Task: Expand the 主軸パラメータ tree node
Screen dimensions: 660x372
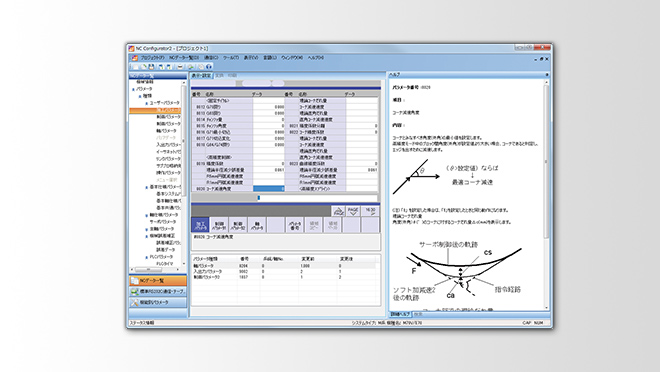Action: (x=147, y=229)
